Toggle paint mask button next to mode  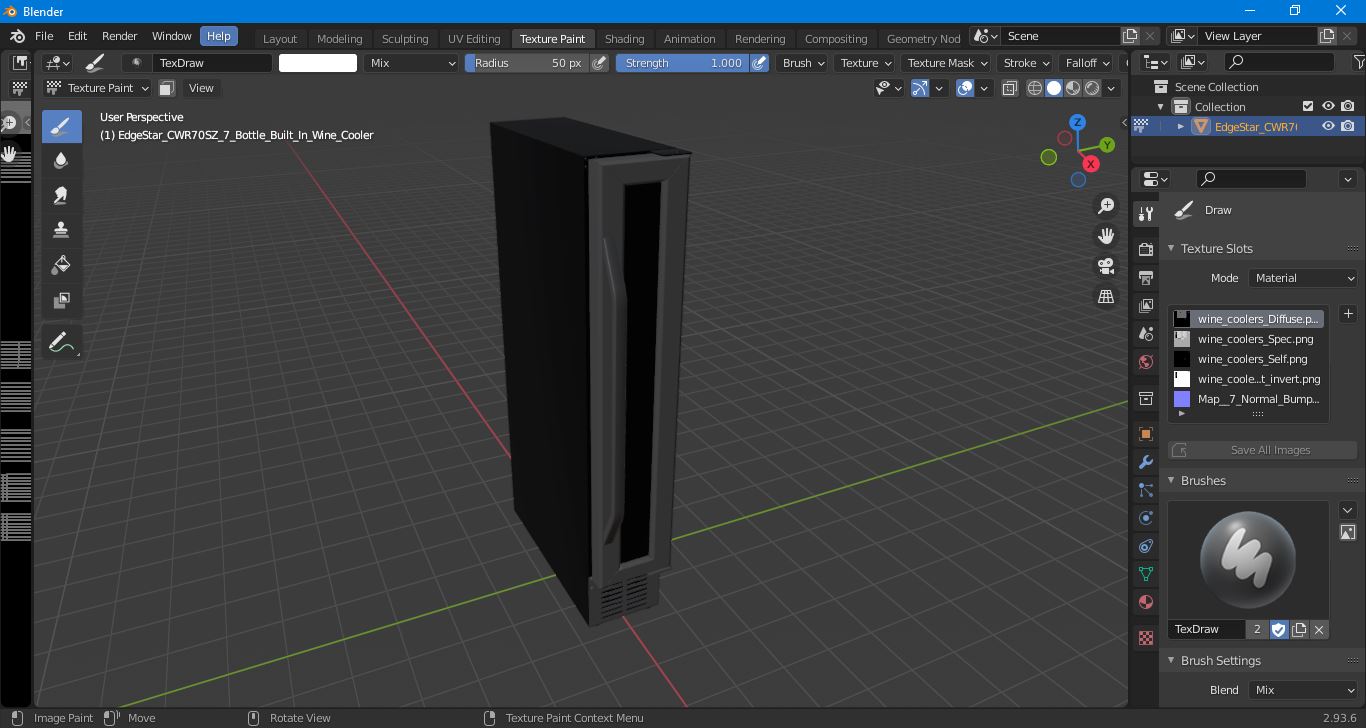coord(167,88)
